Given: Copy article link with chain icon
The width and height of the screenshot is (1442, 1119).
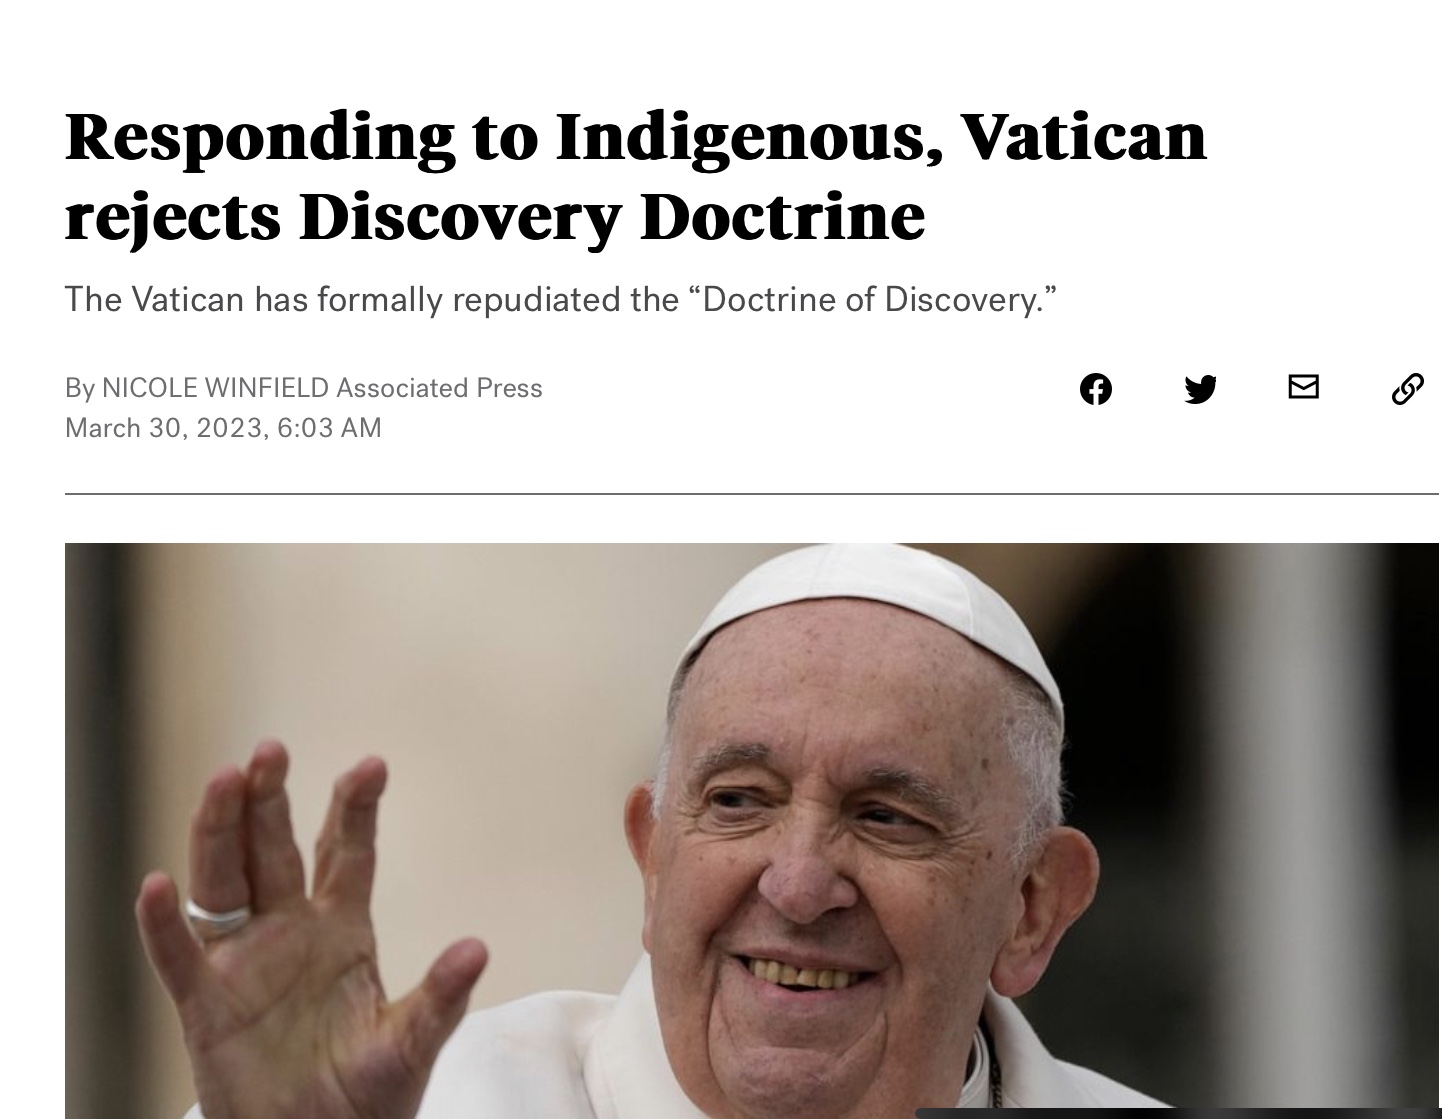Looking at the screenshot, I should click(x=1407, y=389).
